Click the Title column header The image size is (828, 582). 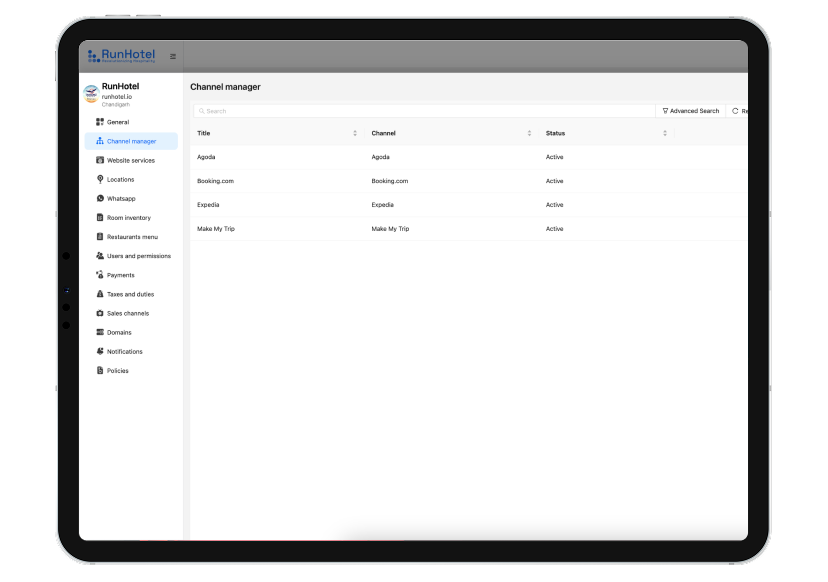point(277,133)
